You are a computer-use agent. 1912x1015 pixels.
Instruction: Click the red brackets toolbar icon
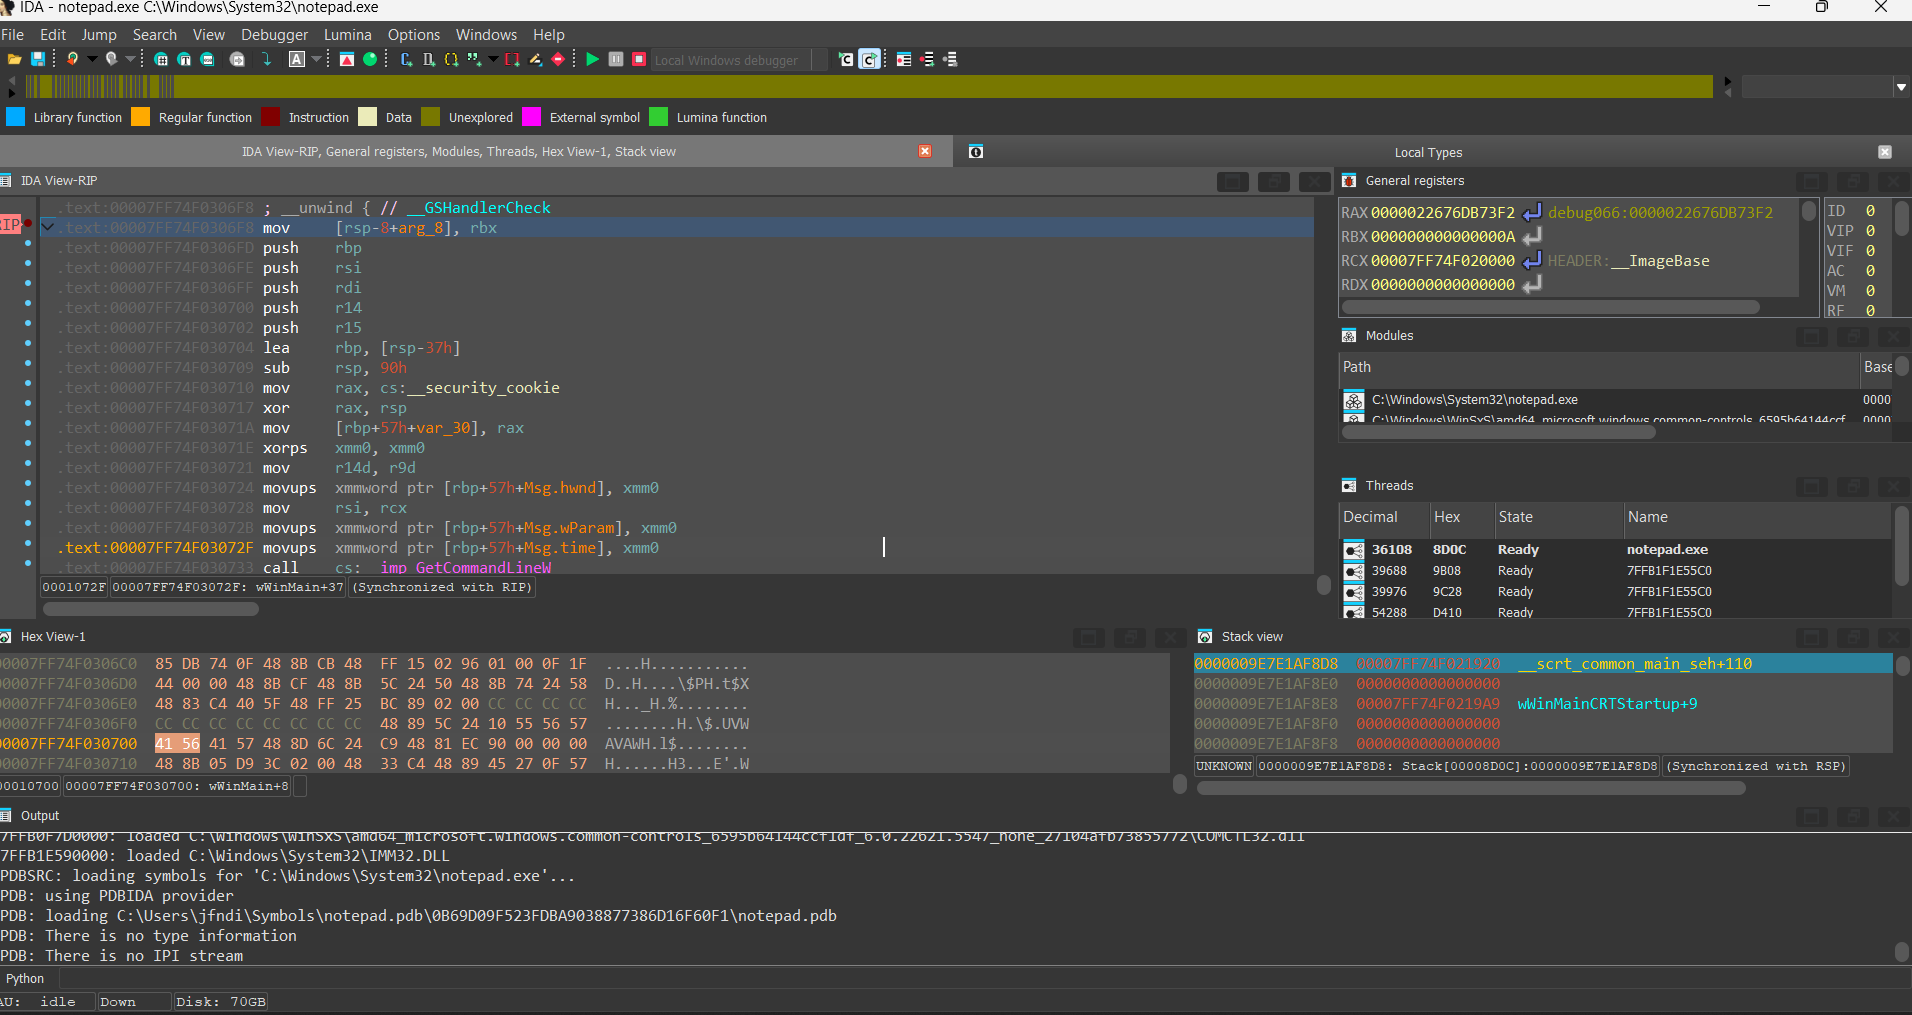(512, 59)
